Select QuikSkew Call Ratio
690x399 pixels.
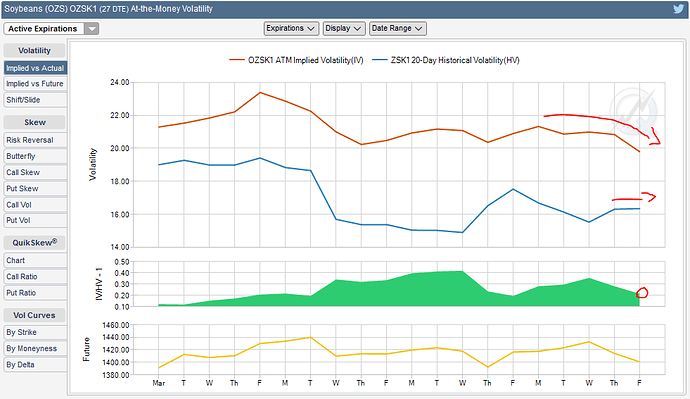point(35,277)
